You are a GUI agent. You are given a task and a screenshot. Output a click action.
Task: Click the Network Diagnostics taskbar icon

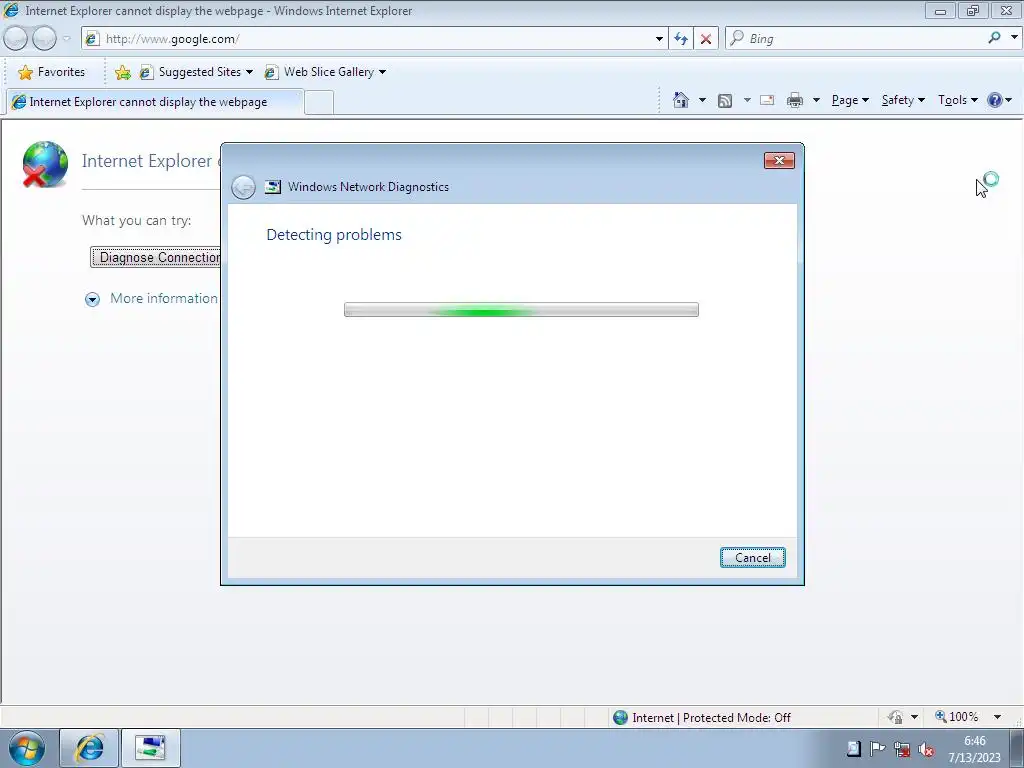[150, 748]
